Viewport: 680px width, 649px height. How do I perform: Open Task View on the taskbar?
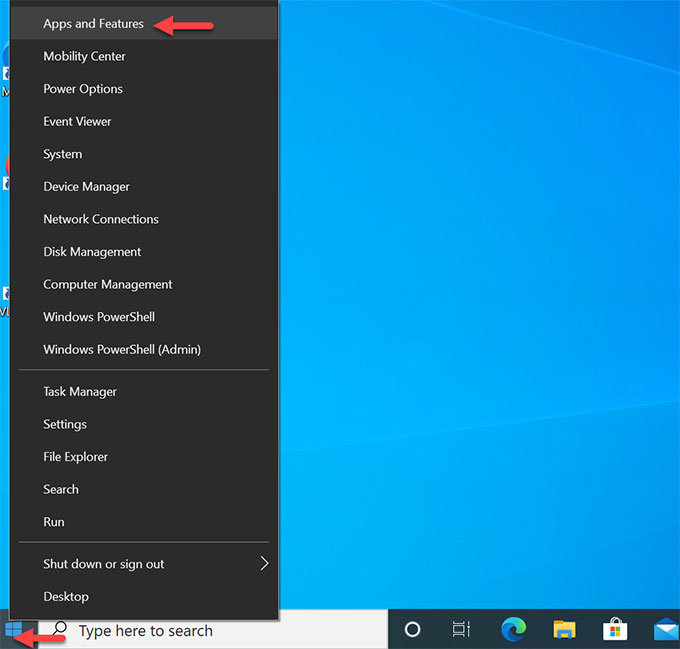(461, 629)
